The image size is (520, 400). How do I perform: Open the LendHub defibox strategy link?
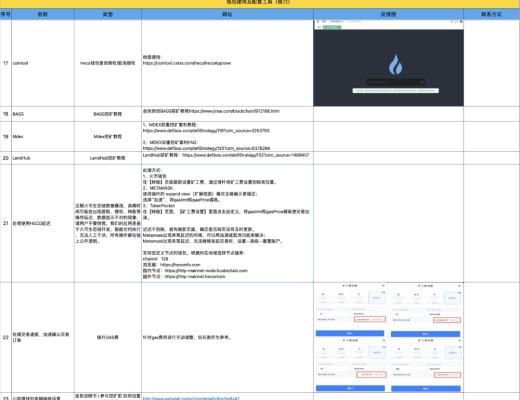point(245,155)
